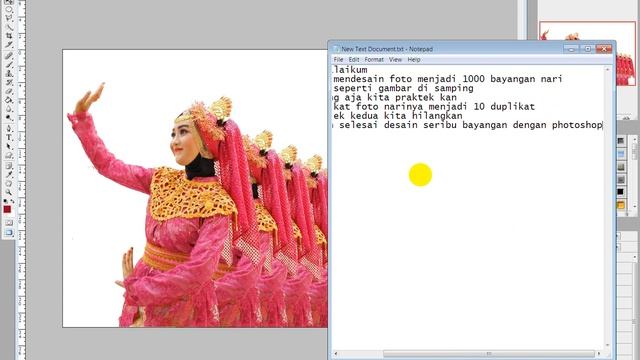Open the Notepad Edit menu

click(x=353, y=60)
